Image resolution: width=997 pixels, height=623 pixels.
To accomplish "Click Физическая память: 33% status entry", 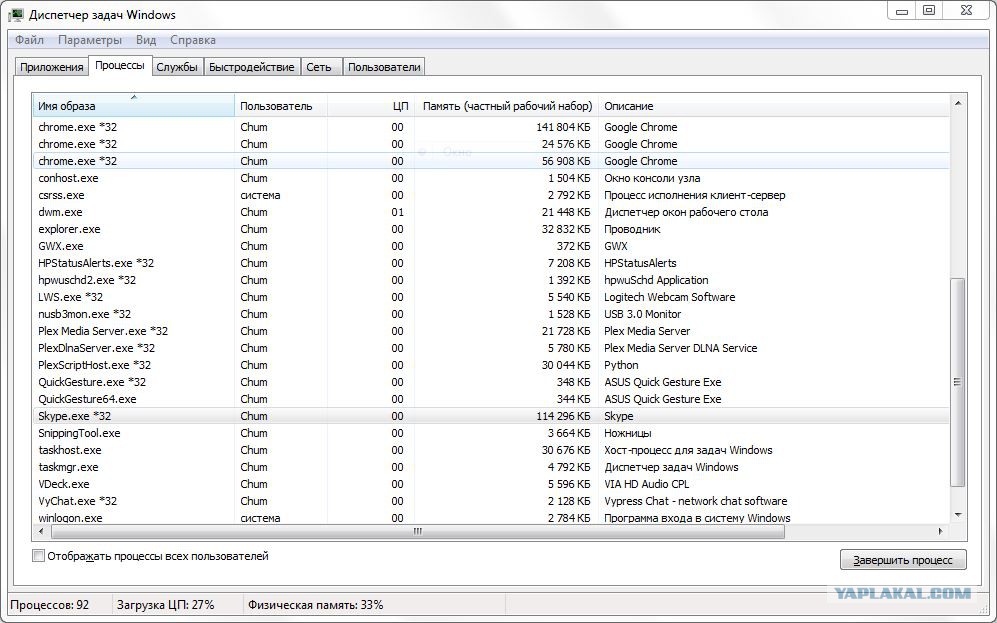I will point(315,605).
